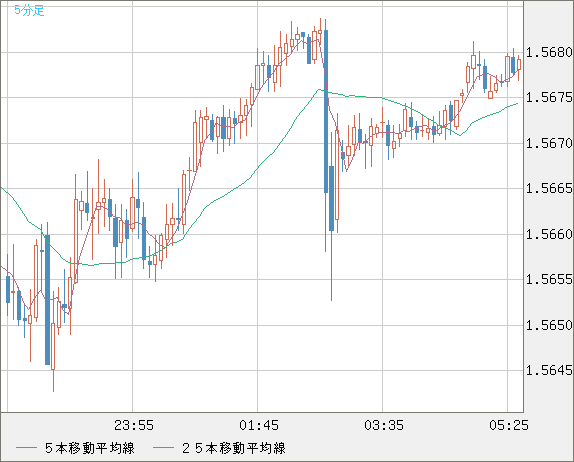The image size is (574, 462).
Task: Click the green 25-period moving average legend line
Action: pyautogui.click(x=163, y=448)
